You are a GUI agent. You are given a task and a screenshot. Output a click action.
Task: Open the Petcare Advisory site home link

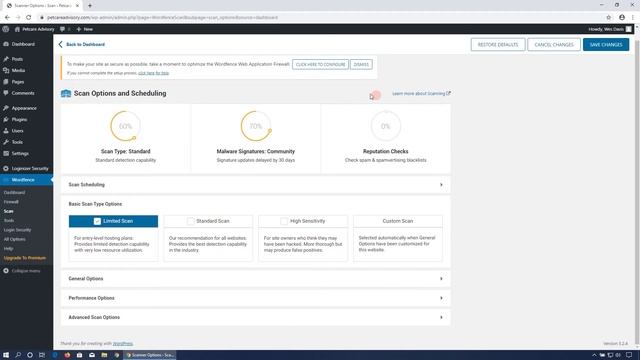tap(34, 29)
